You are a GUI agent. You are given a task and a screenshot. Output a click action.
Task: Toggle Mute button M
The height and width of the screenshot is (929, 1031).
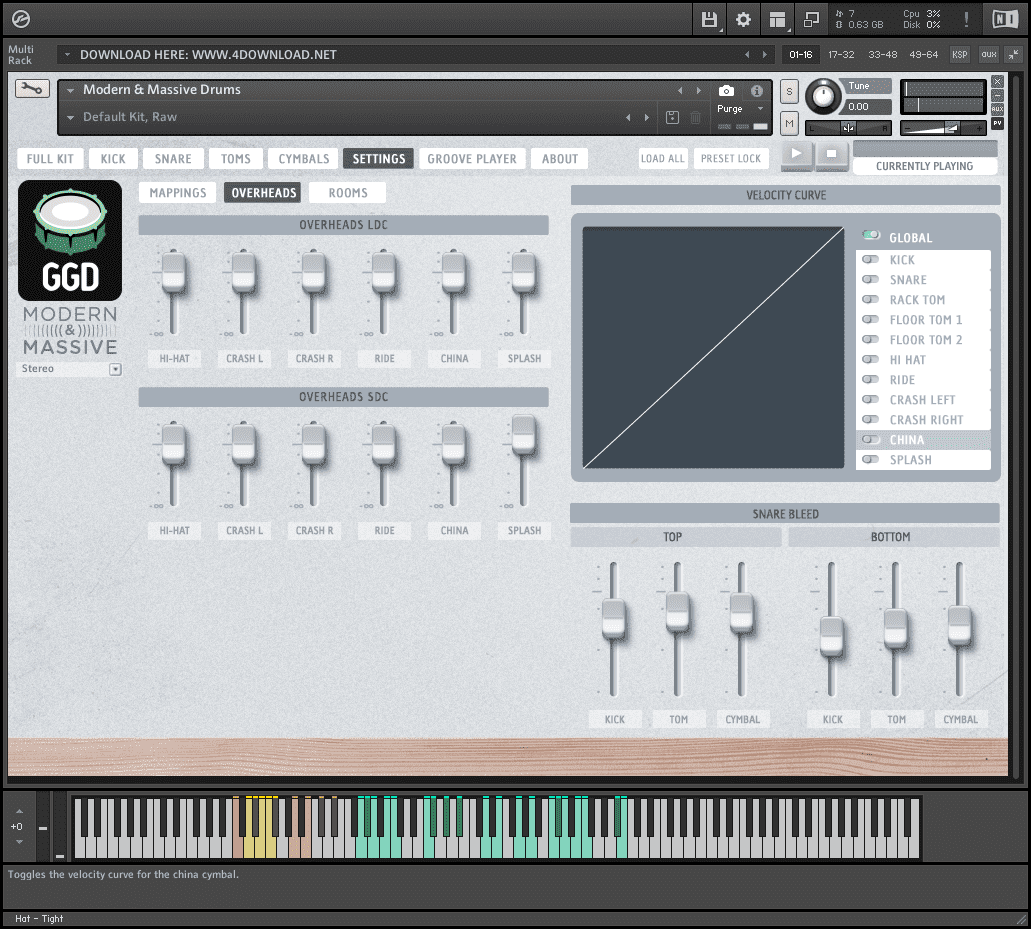[x=789, y=124]
